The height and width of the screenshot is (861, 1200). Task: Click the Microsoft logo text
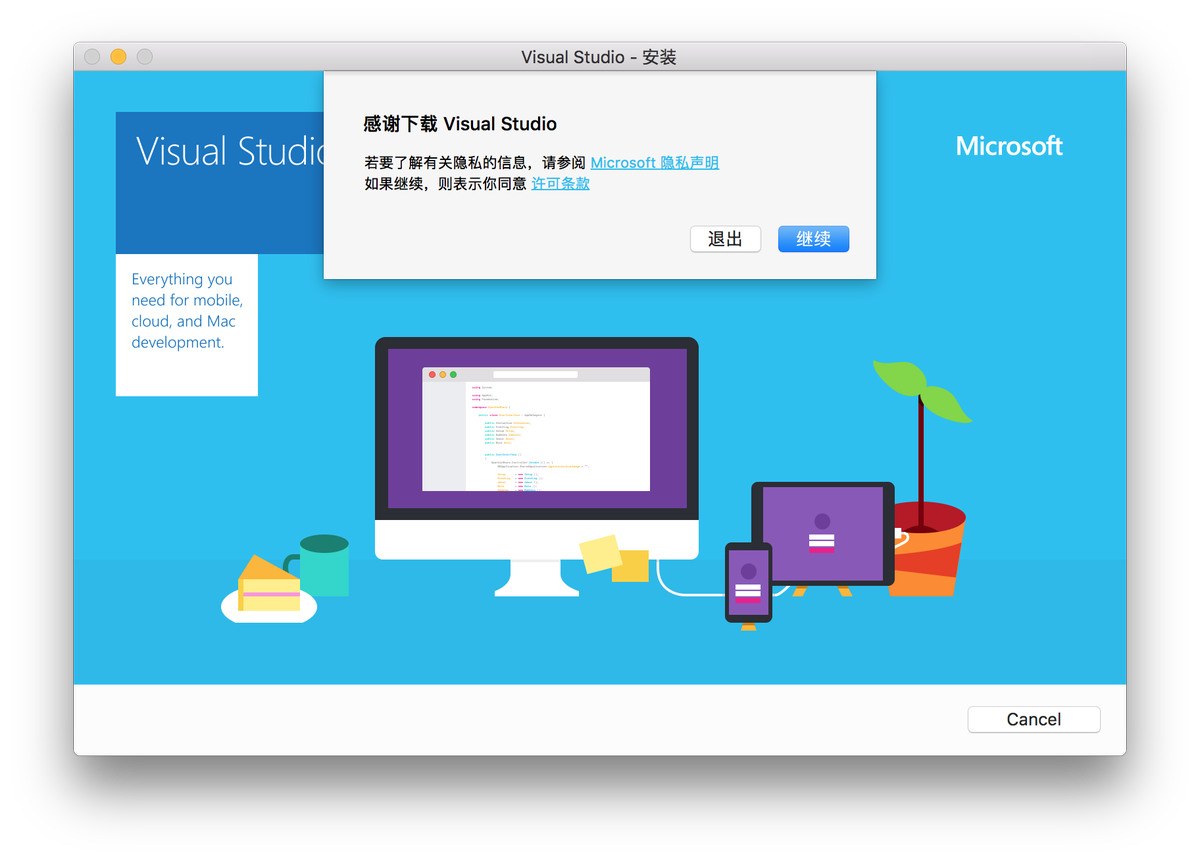(x=1009, y=146)
